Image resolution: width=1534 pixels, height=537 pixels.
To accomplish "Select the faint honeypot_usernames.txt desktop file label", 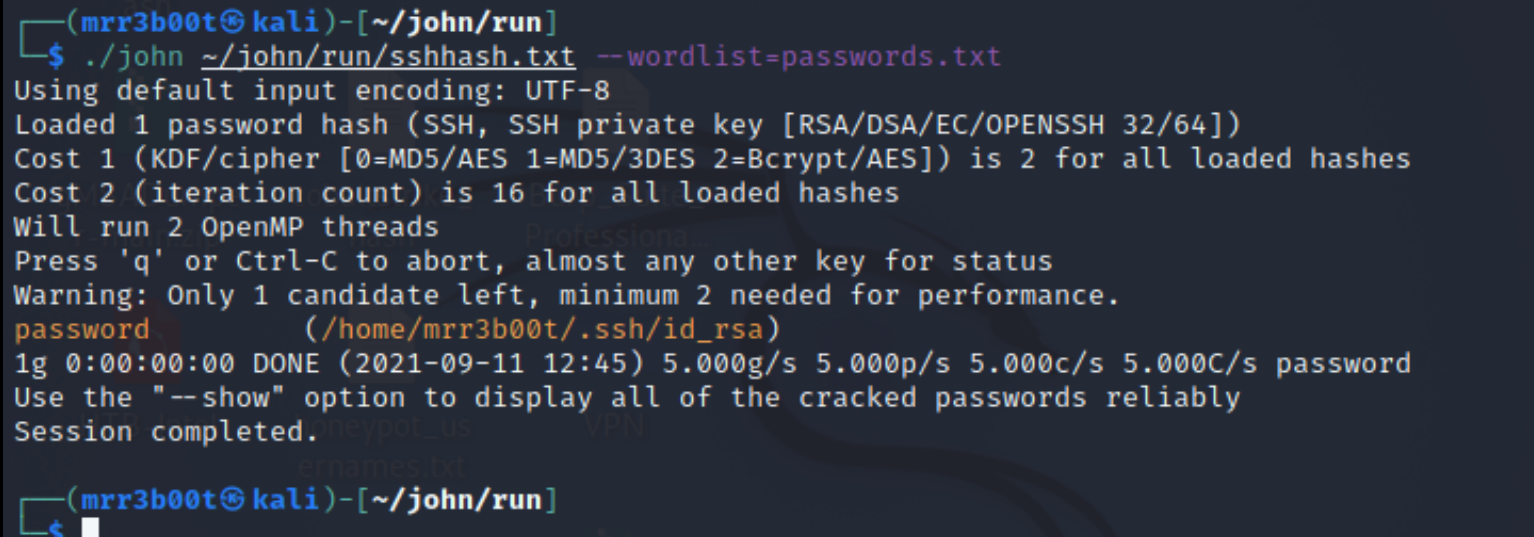I will tap(384, 446).
